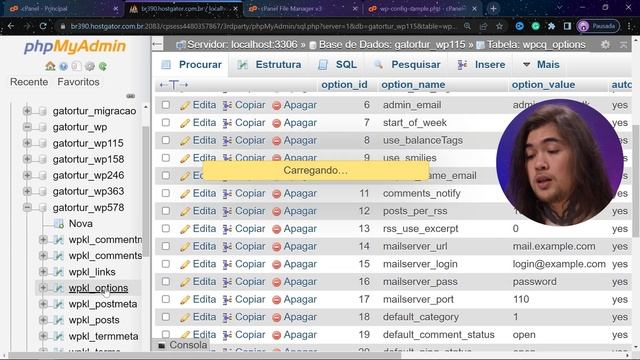This screenshot has width=640, height=360.
Task: Expand the gatortur_wp363 database node
Action: pos(27,191)
